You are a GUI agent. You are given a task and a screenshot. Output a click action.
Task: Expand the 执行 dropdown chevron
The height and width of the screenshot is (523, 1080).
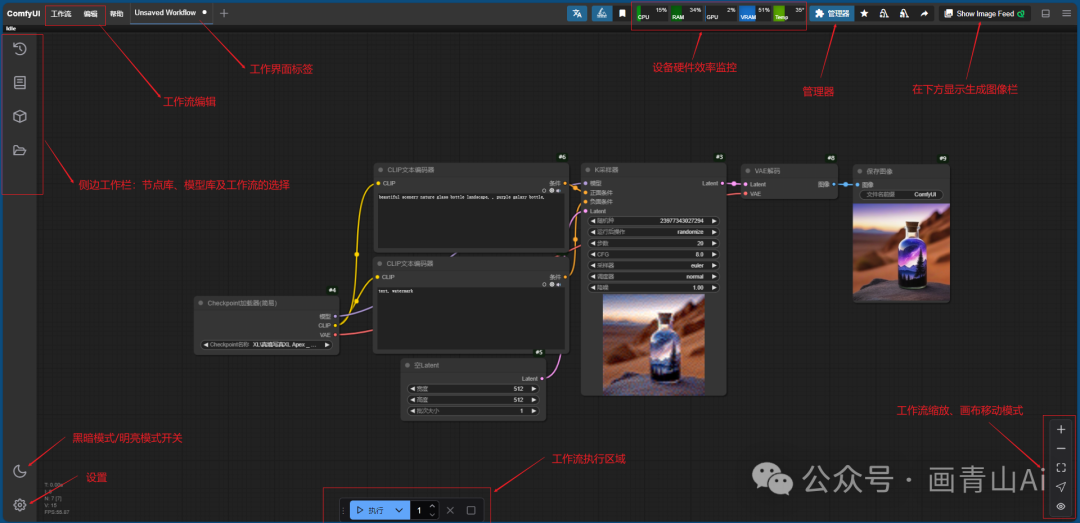pos(398,511)
